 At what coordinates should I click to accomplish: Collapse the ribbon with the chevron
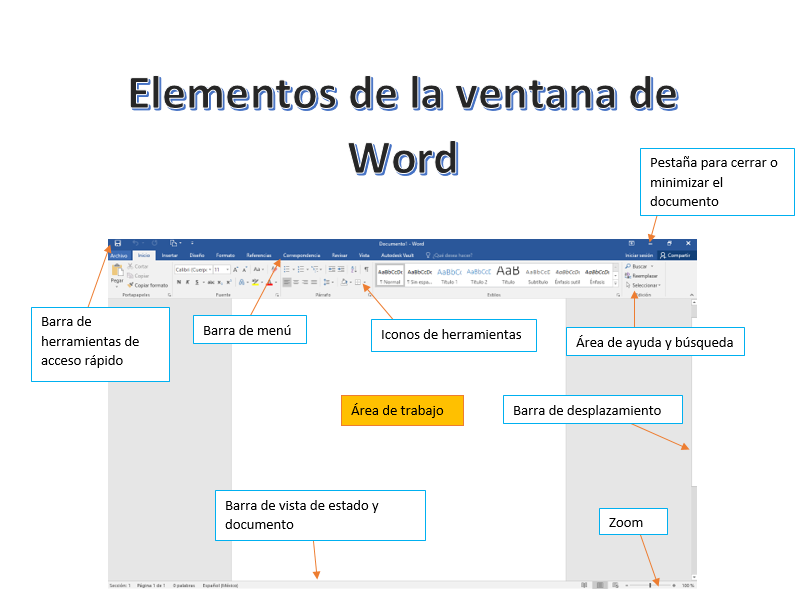692,295
